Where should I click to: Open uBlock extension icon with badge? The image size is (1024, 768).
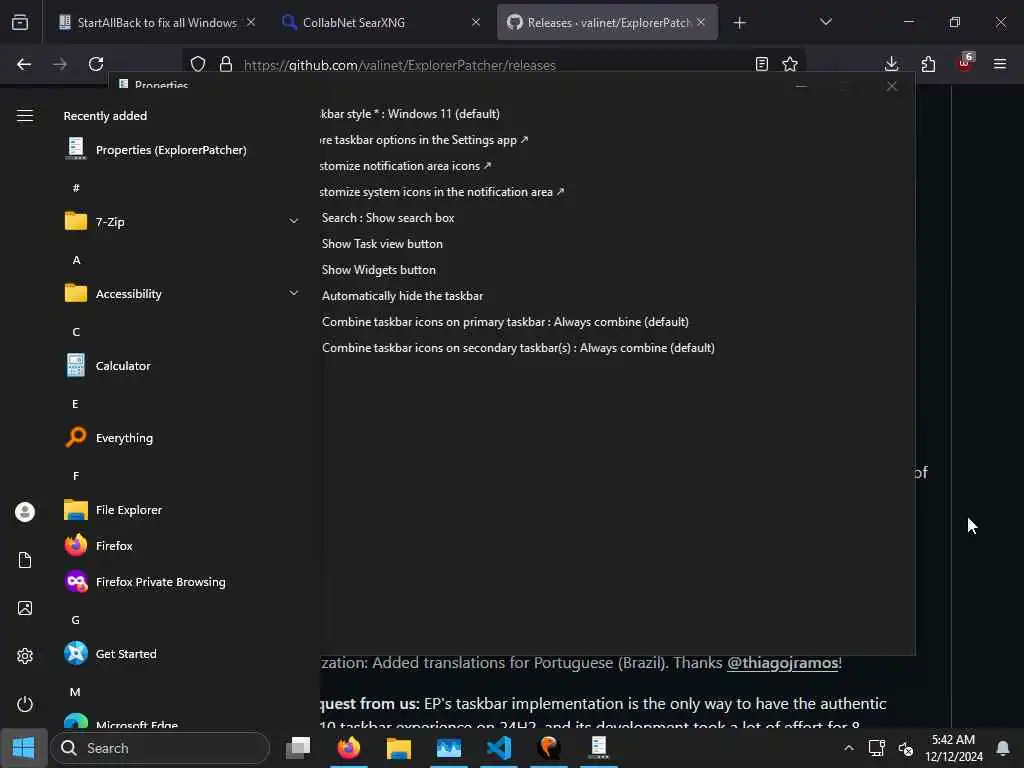pos(965,63)
